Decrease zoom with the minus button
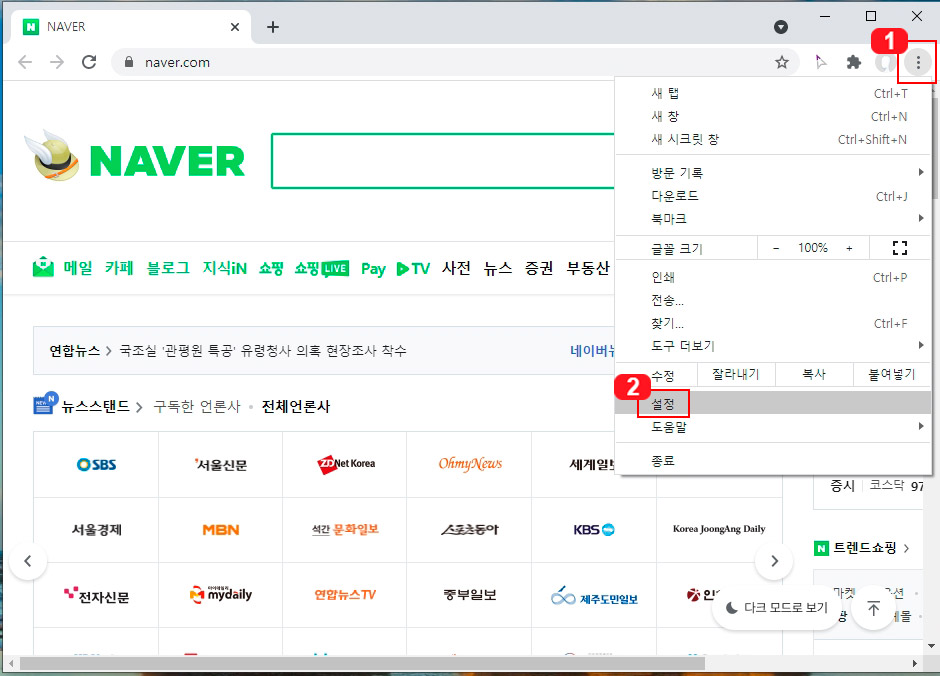940x676 pixels. click(776, 248)
